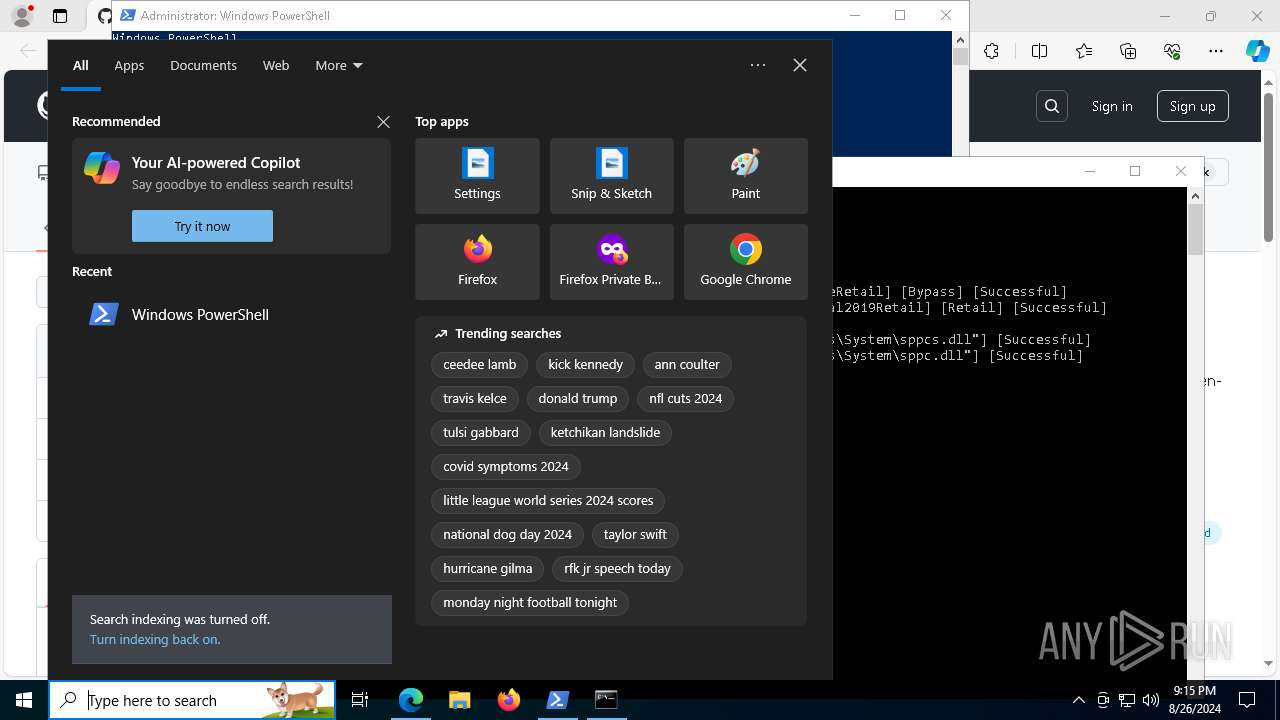Open volume control tray icon
The image size is (1280, 720).
click(x=1151, y=700)
